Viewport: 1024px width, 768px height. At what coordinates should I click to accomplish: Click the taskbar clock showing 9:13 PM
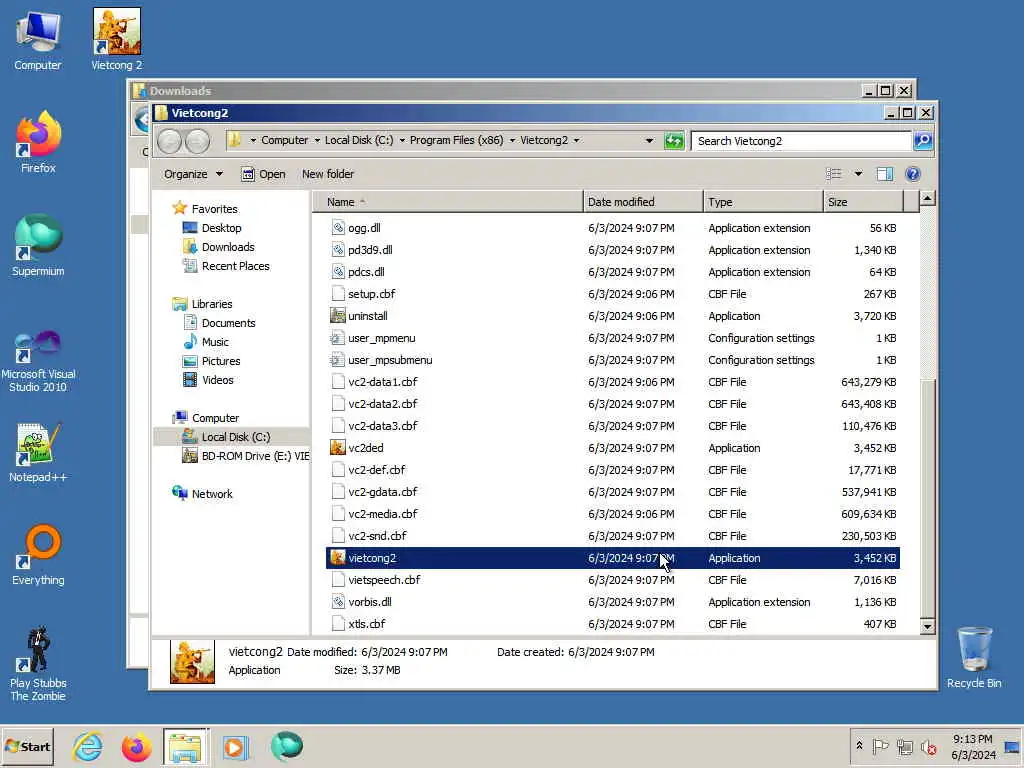[x=972, y=746]
